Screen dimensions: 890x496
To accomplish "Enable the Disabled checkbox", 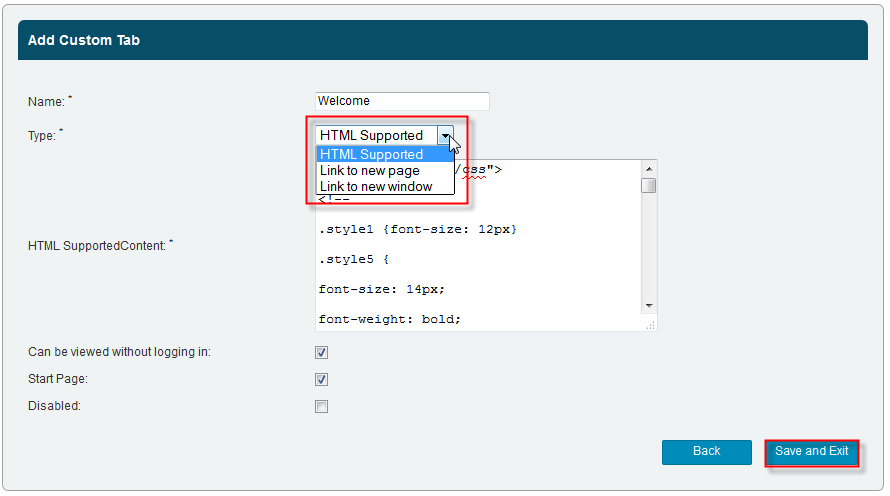I will coord(321,406).
